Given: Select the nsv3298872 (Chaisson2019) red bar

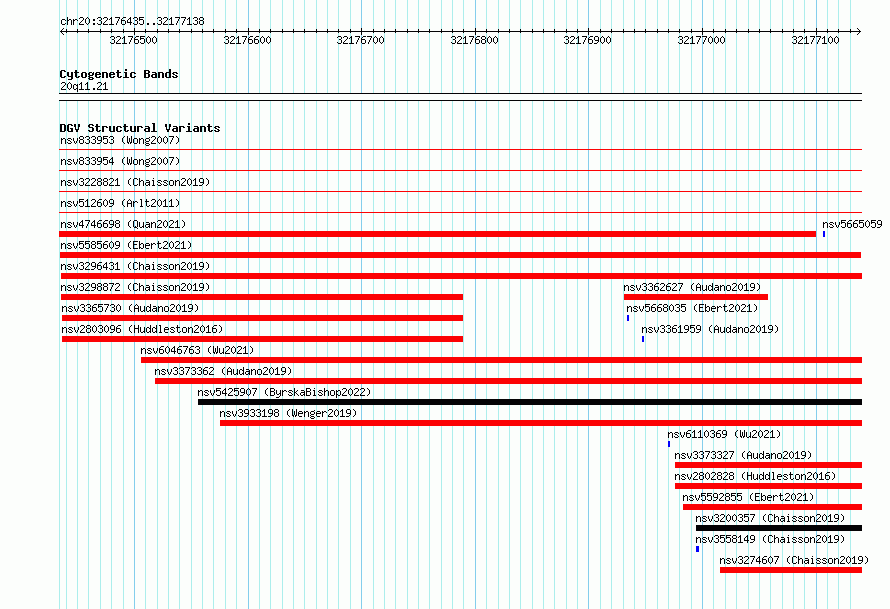Looking at the screenshot, I should pyautogui.click(x=262, y=297).
